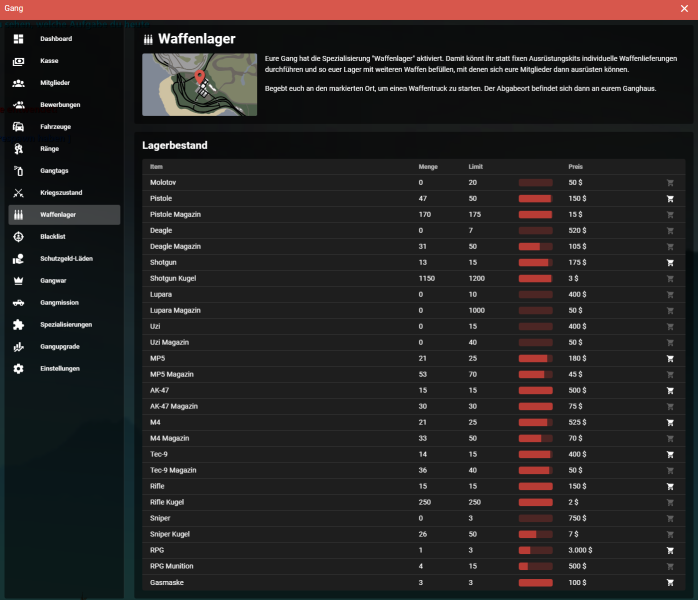
Task: Switch to the Blacklist section
Action: pyautogui.click(x=55, y=237)
